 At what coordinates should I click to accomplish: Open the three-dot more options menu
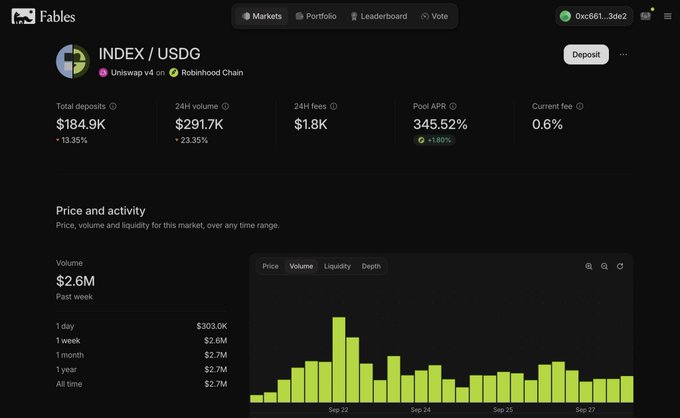point(623,55)
